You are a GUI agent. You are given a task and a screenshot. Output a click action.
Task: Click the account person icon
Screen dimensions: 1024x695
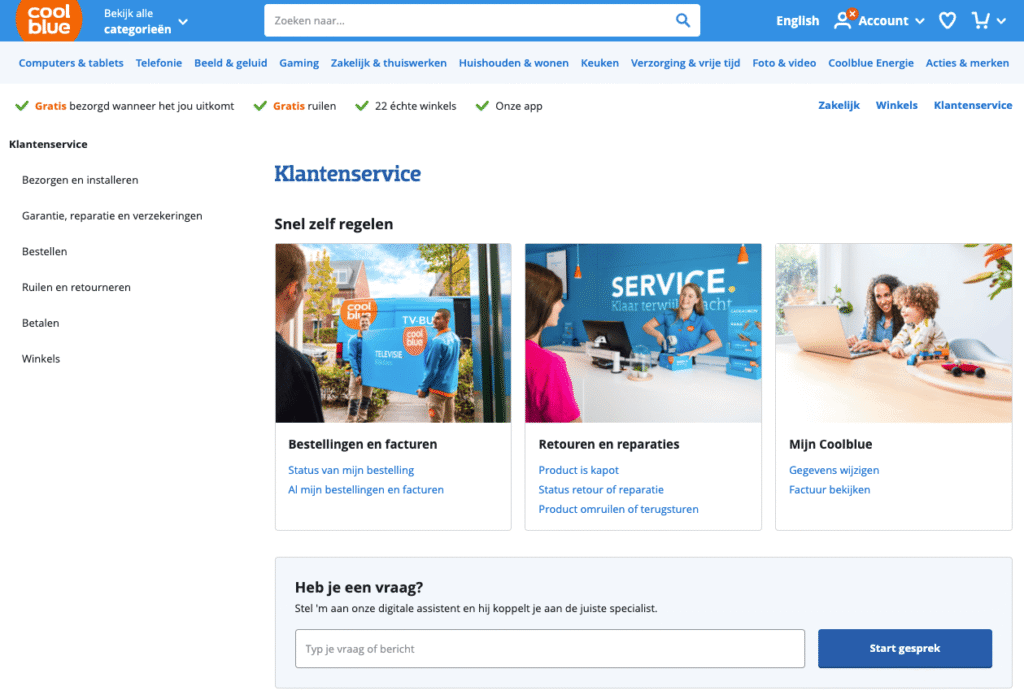click(842, 21)
